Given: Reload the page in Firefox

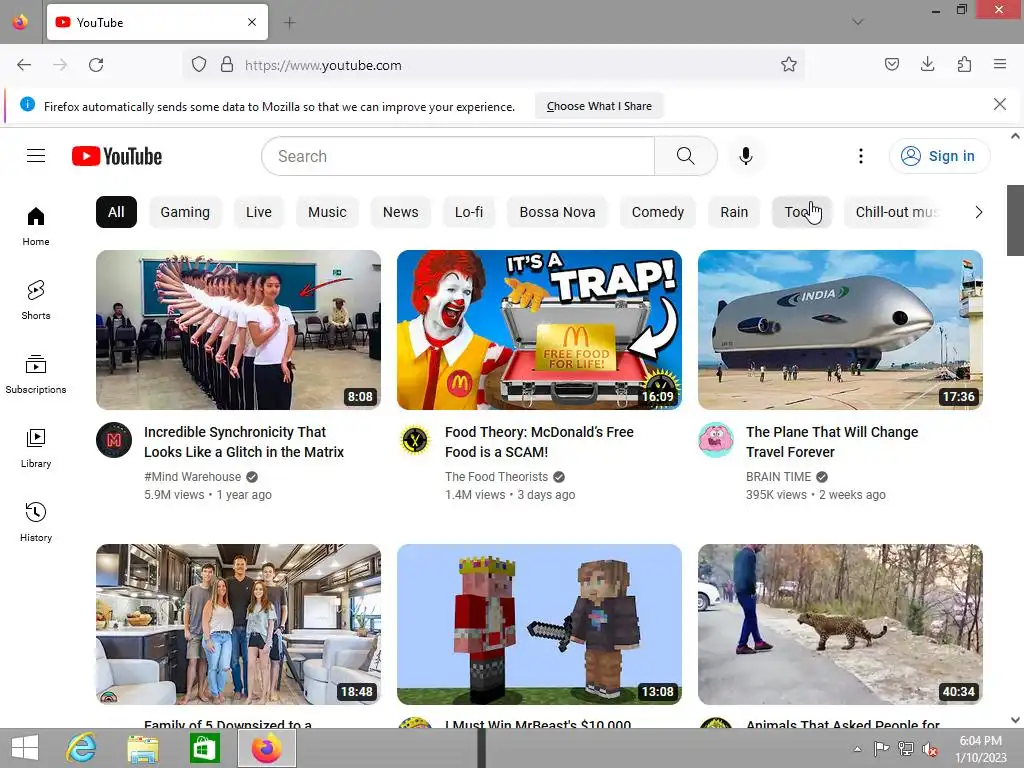Looking at the screenshot, I should [x=96, y=65].
